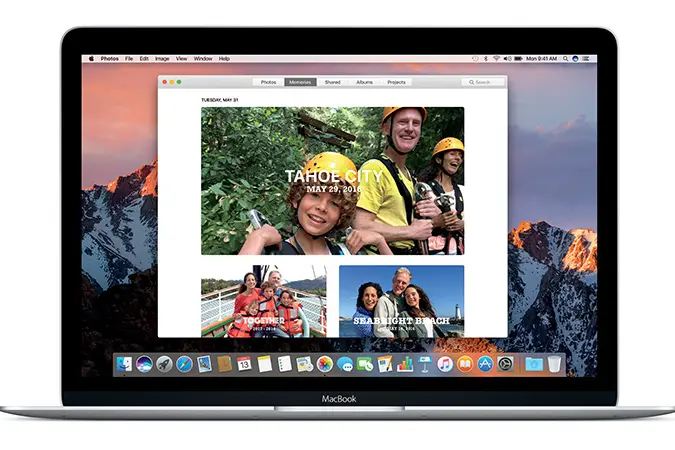Open the Tahoe City memory
Viewport: 675px width, 450px height.
click(x=332, y=181)
